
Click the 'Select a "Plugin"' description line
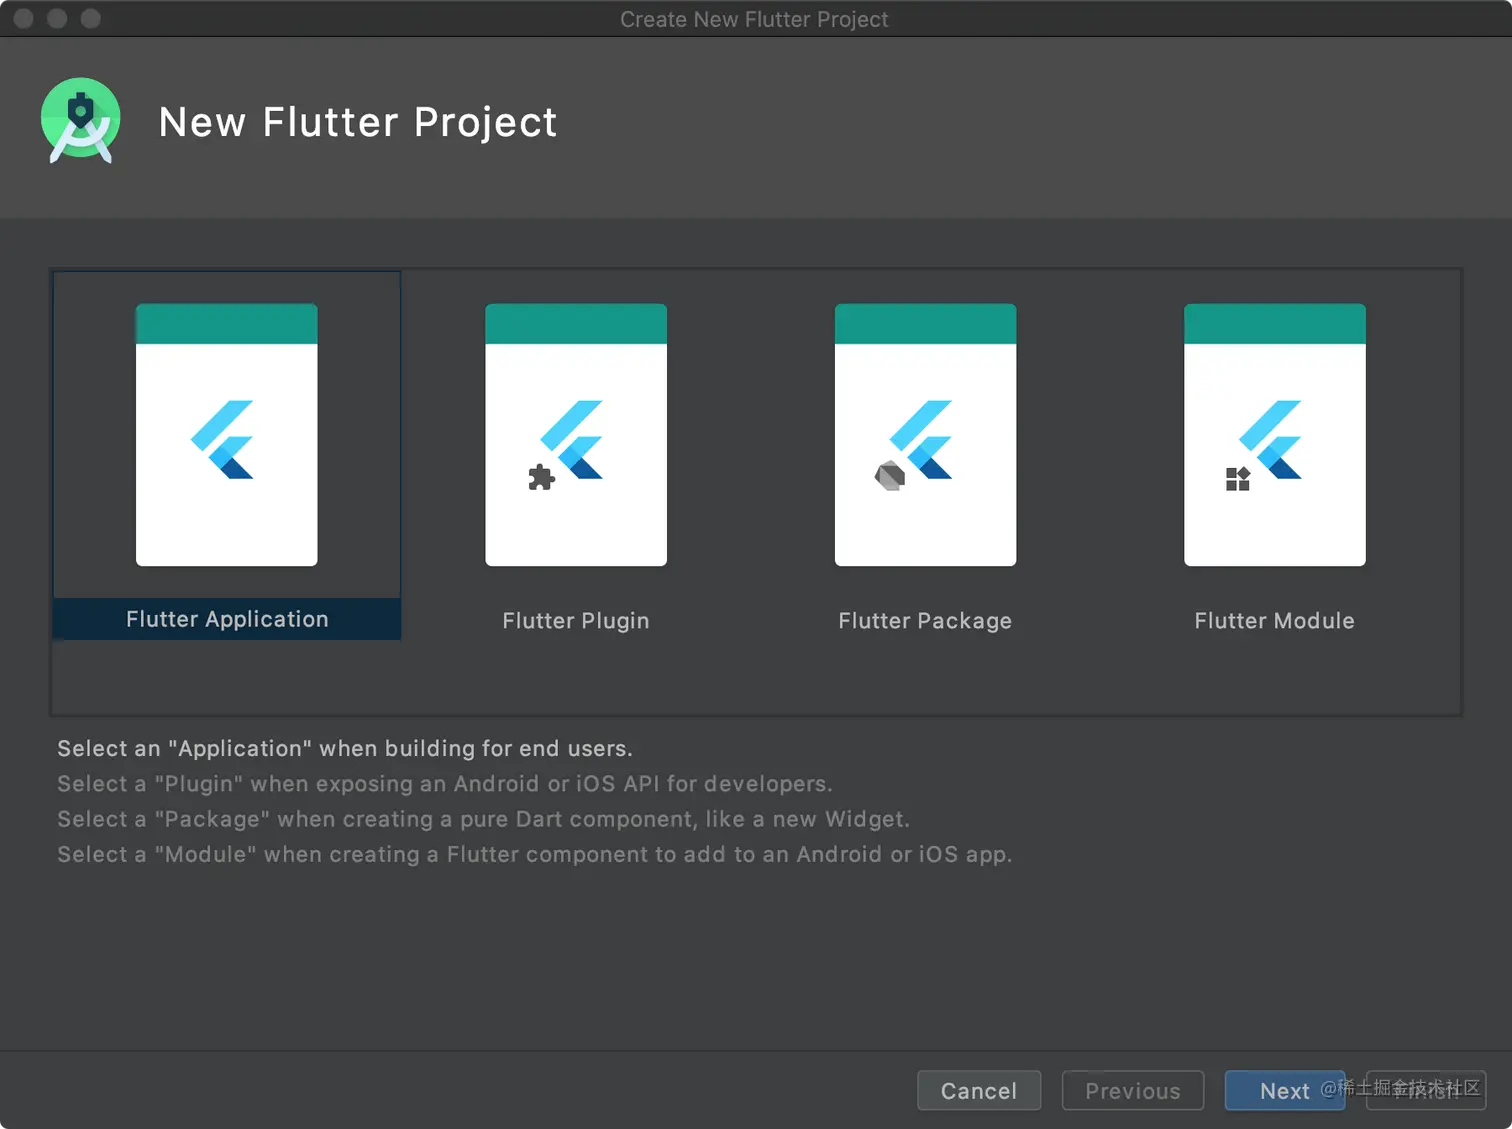click(x=445, y=784)
